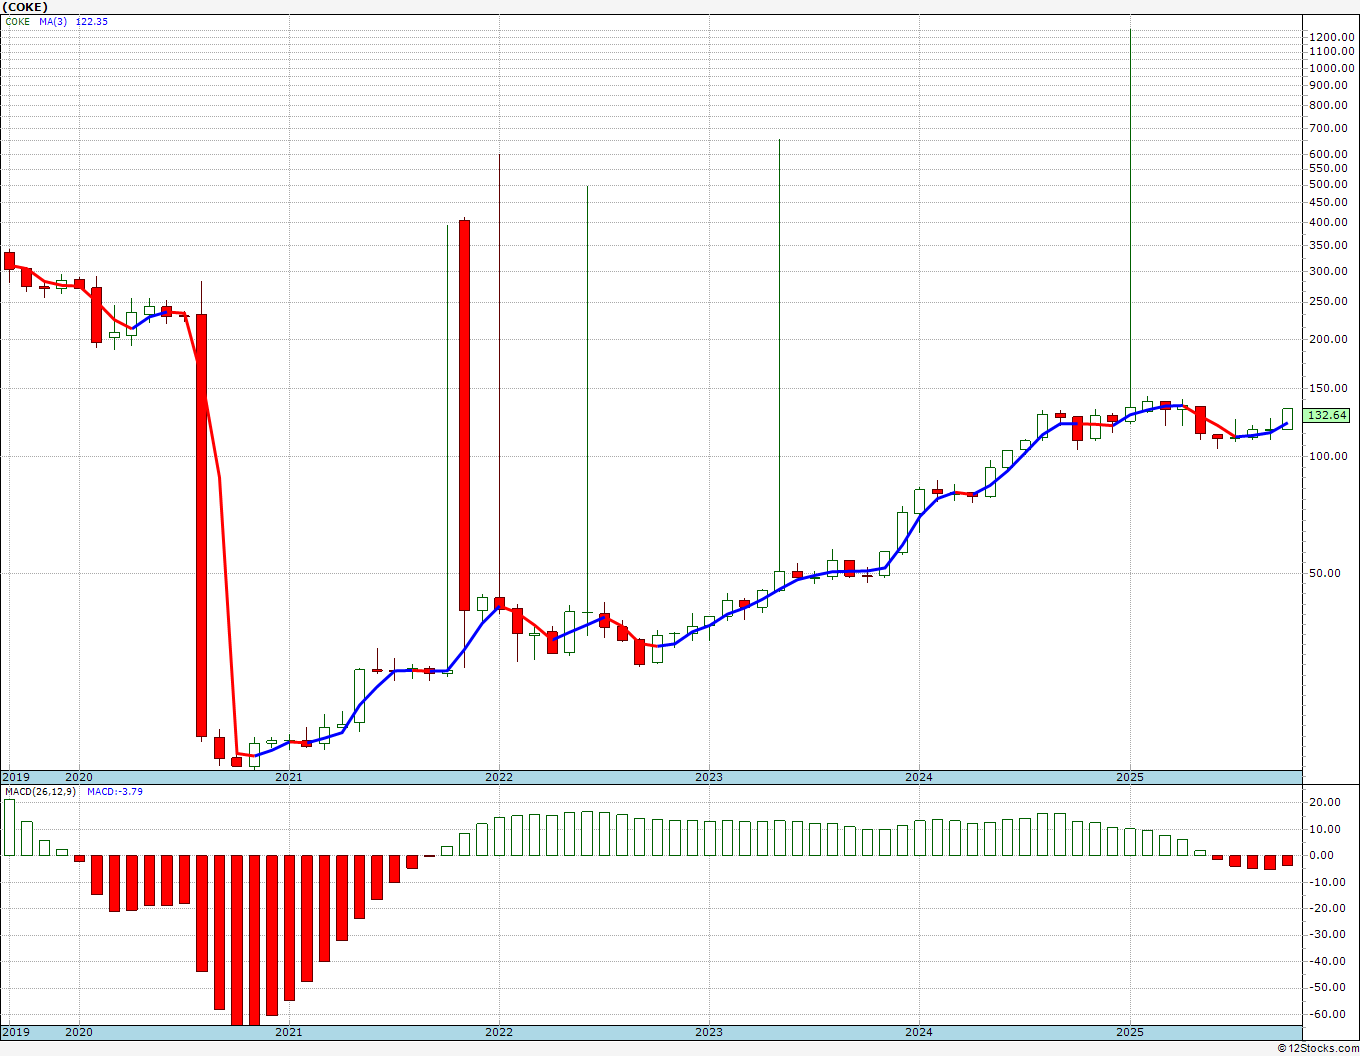The width and height of the screenshot is (1360, 1056).
Task: Click the 1000.00 price axis label
Action: 1331,68
